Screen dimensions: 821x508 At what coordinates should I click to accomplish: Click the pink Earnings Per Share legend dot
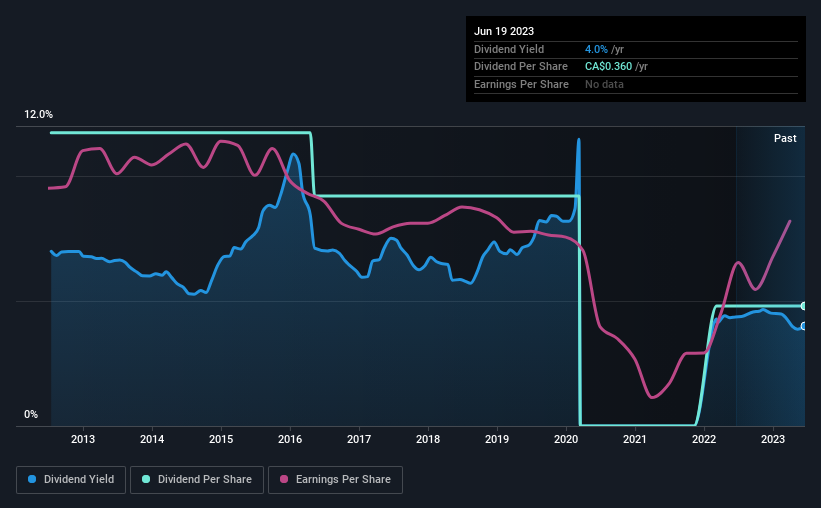(284, 479)
